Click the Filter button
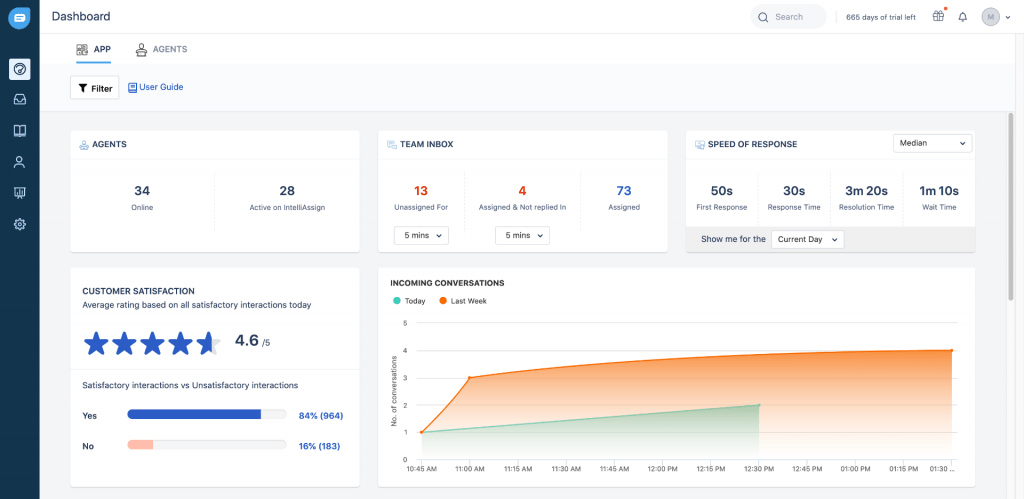Image resolution: width=1024 pixels, height=499 pixels. coord(94,88)
